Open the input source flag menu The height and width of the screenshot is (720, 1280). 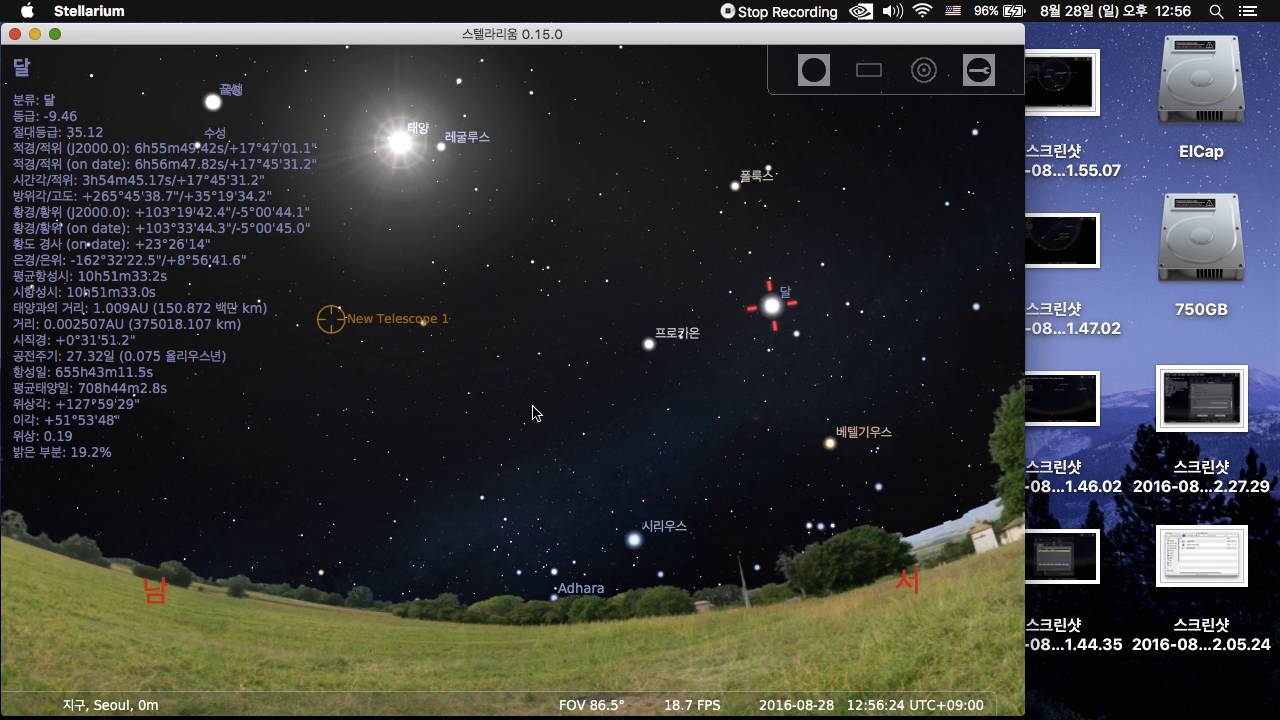click(953, 11)
